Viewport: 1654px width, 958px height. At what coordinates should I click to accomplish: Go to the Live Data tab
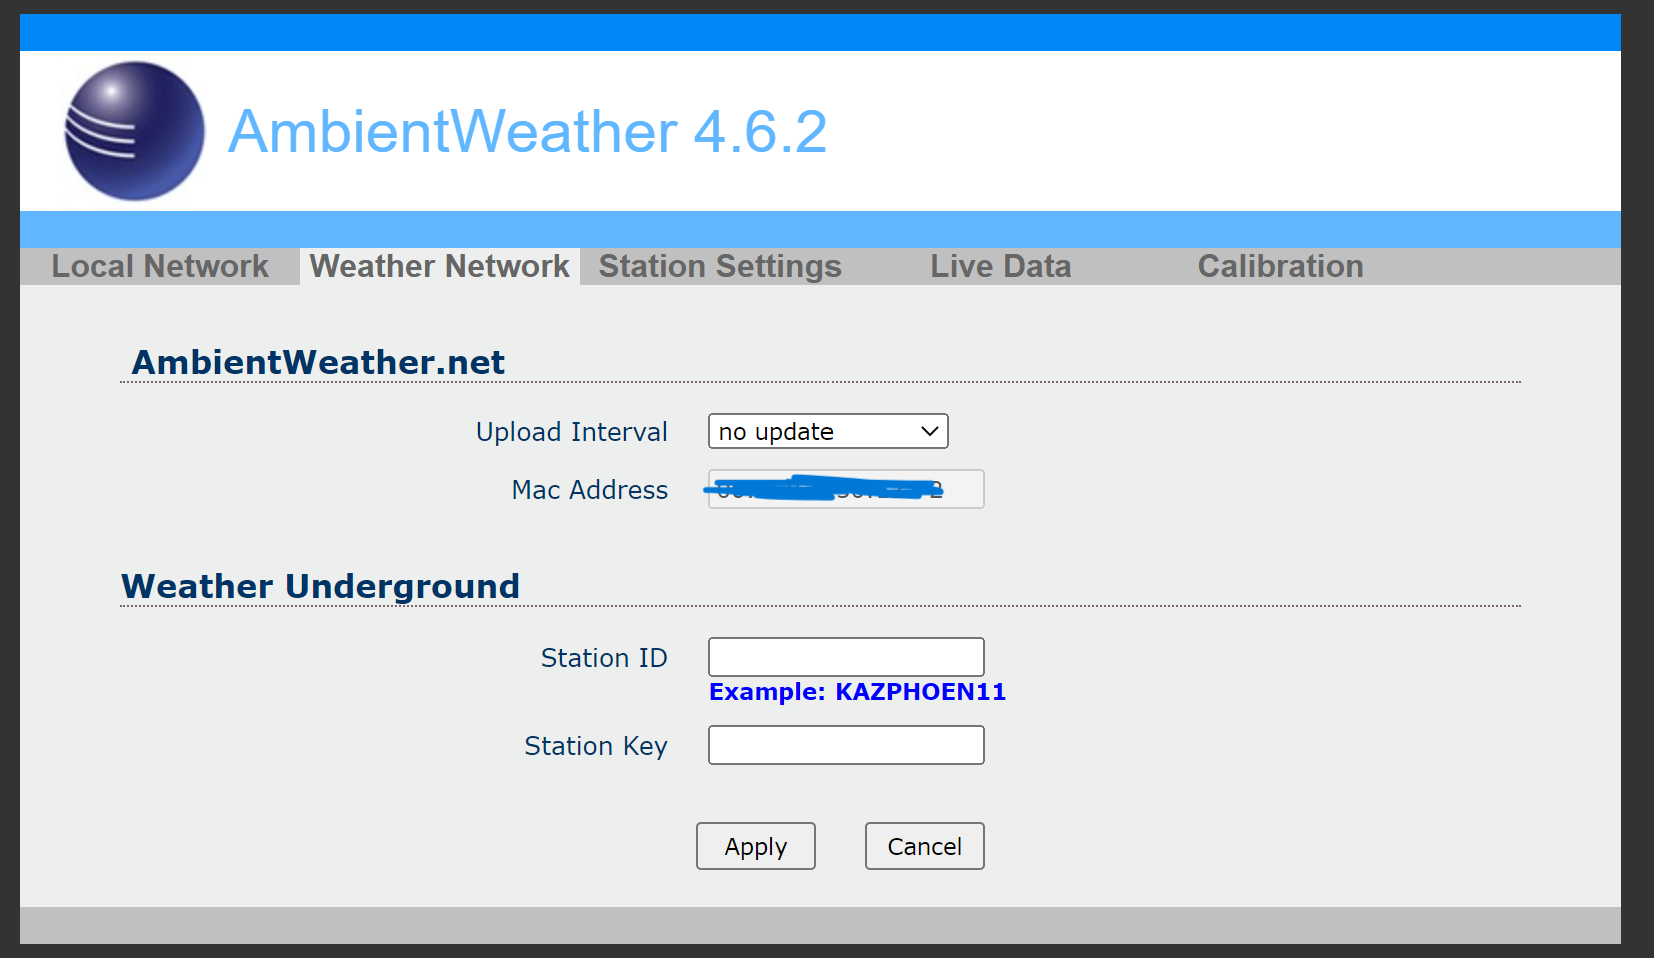pos(1000,266)
